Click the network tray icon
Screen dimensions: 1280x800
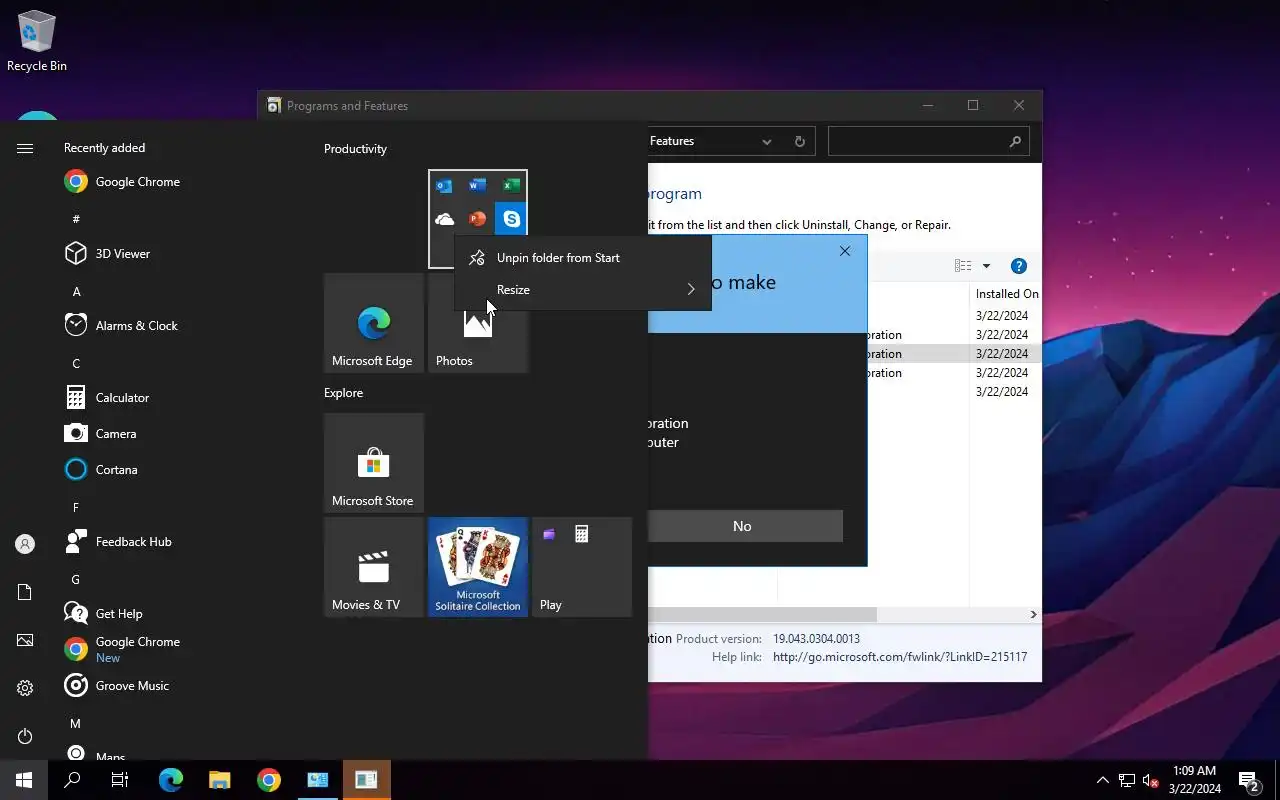click(1127, 780)
